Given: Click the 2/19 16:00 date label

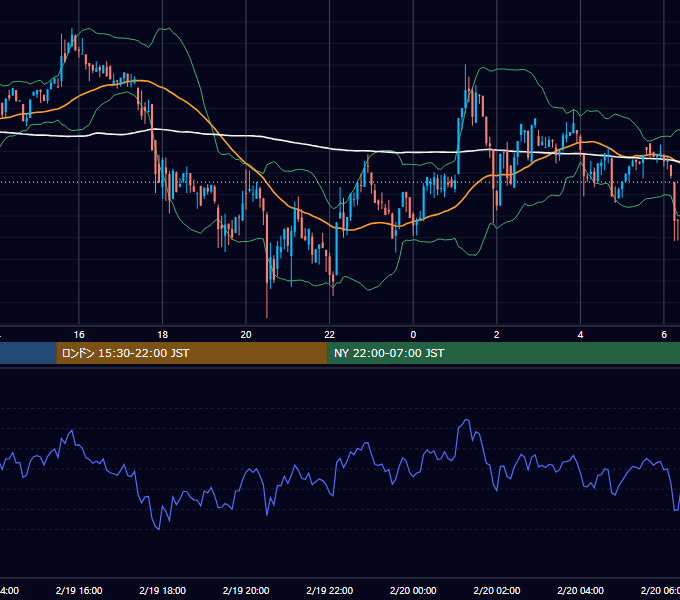Looking at the screenshot, I should 79,590.
